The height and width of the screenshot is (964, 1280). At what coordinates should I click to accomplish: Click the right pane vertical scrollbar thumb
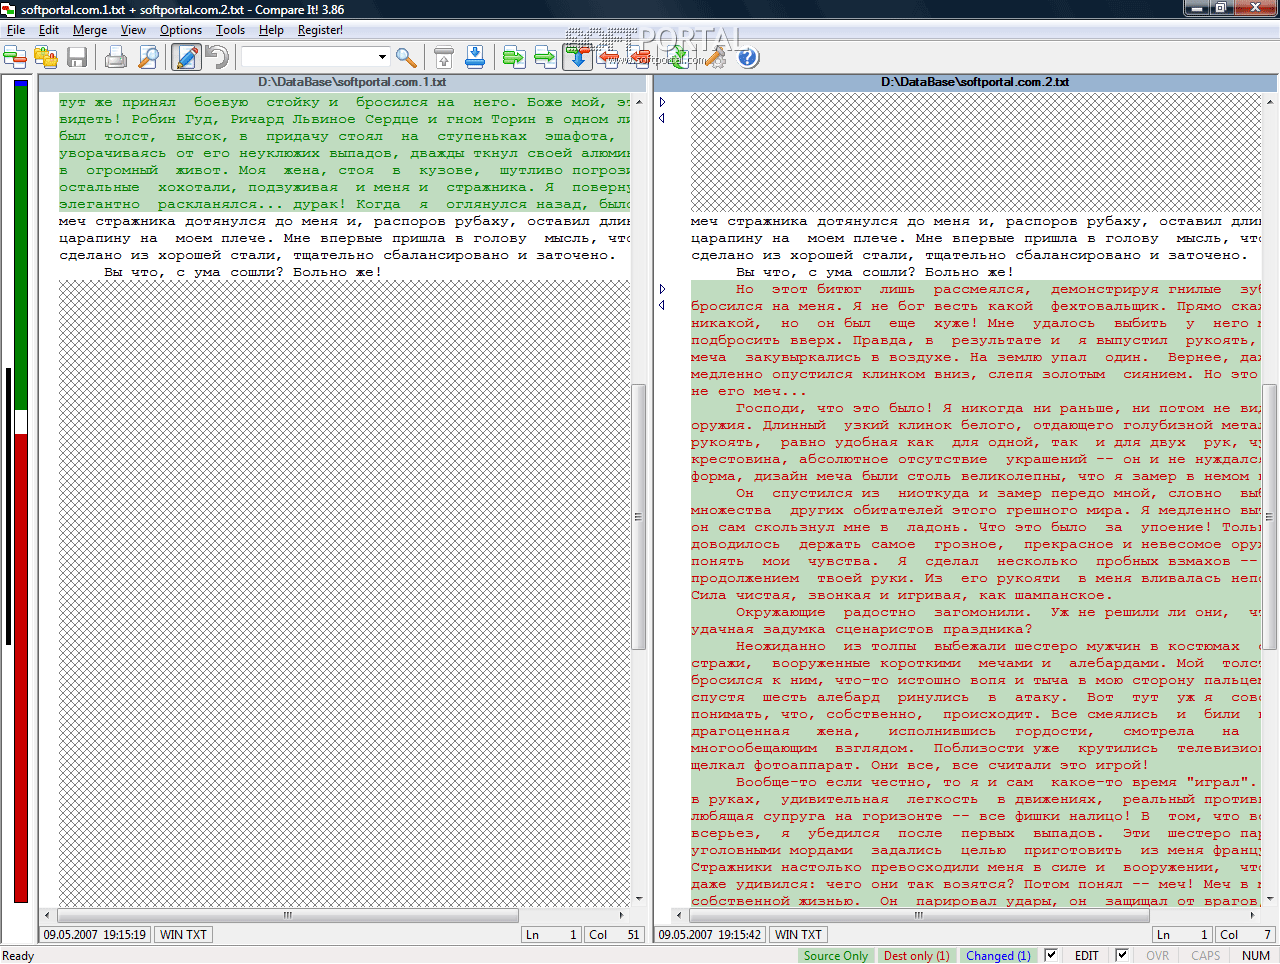[x=1270, y=517]
